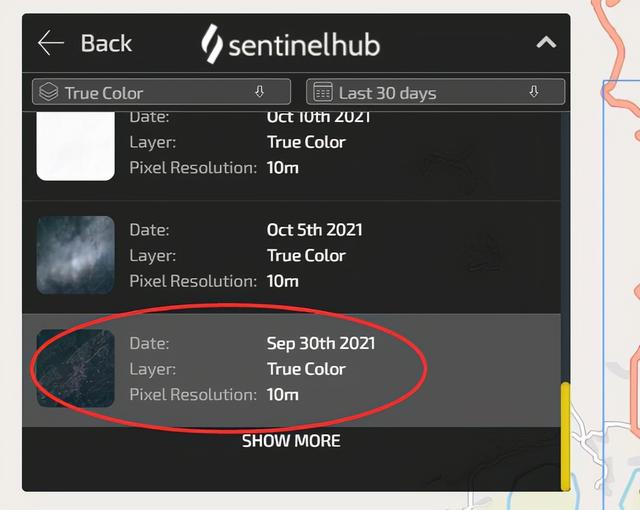Click the map area right of panel
Image resolution: width=640 pixels, height=510 pixels.
tap(605, 255)
